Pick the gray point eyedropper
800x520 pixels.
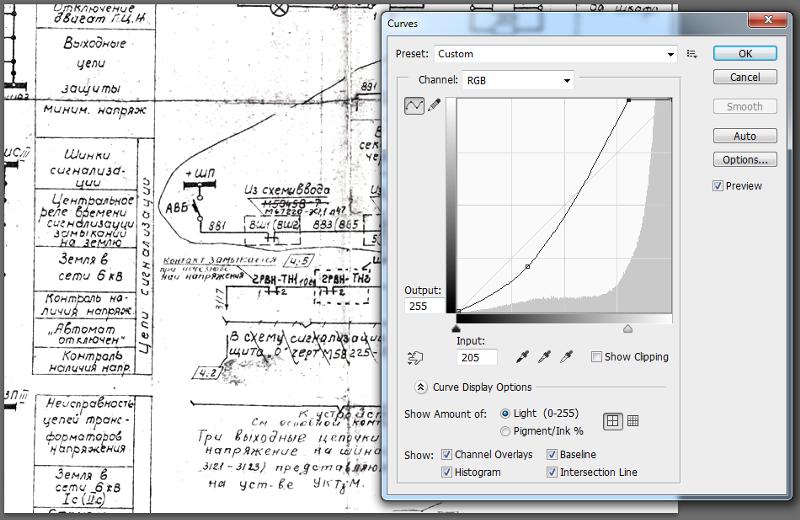pyautogui.click(x=544, y=357)
